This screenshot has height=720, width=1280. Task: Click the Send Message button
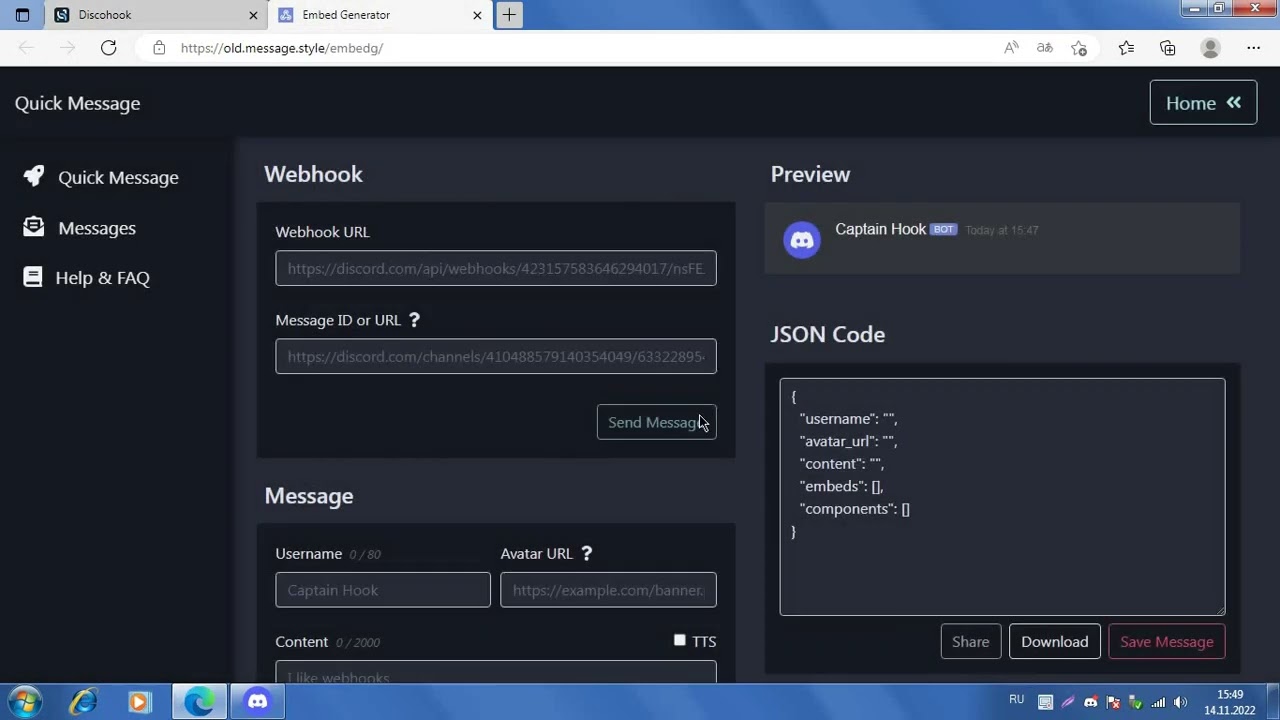coord(656,422)
